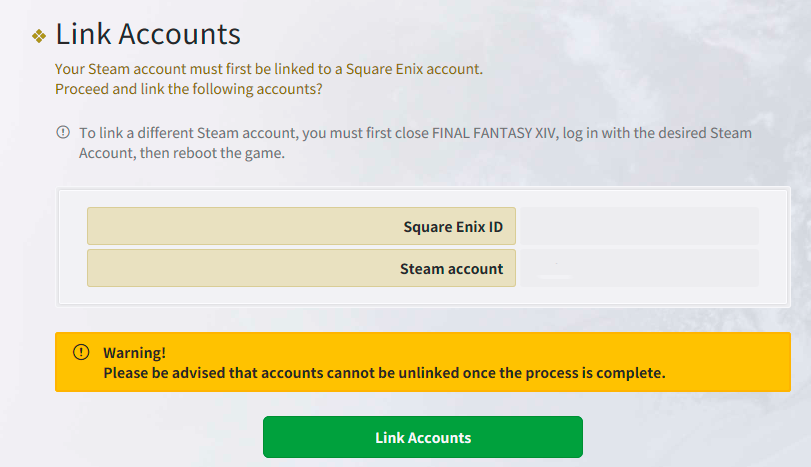Click the Steam account value field
This screenshot has height=467, width=811.
click(x=639, y=268)
